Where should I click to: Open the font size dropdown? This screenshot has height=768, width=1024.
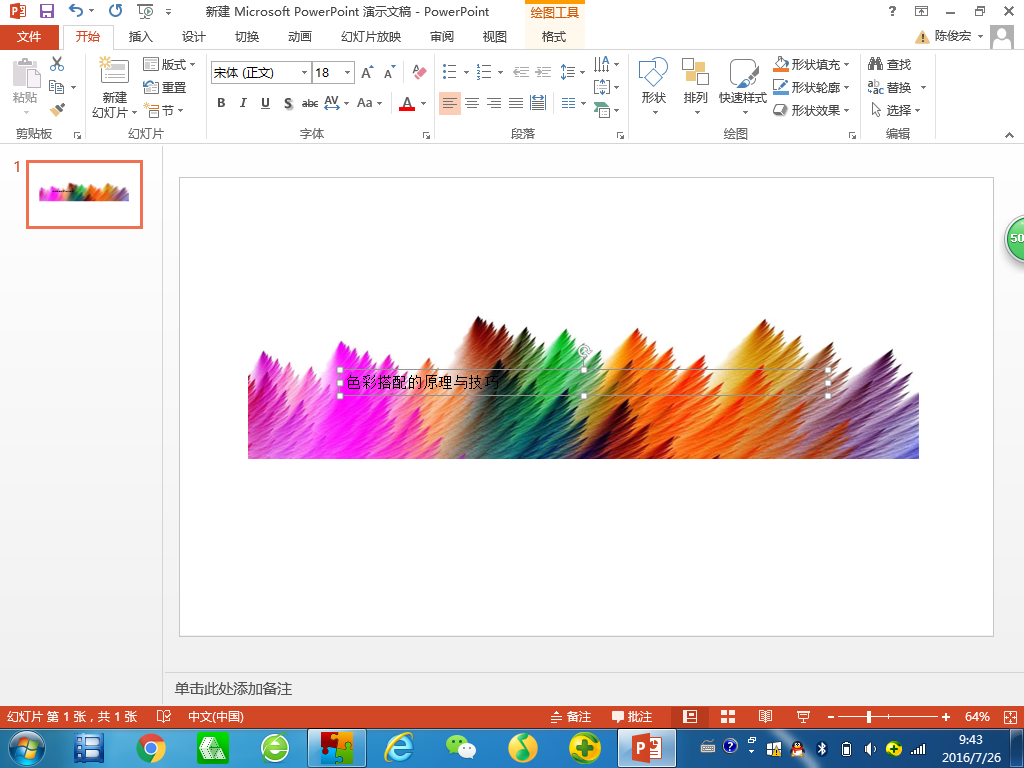tap(347, 72)
